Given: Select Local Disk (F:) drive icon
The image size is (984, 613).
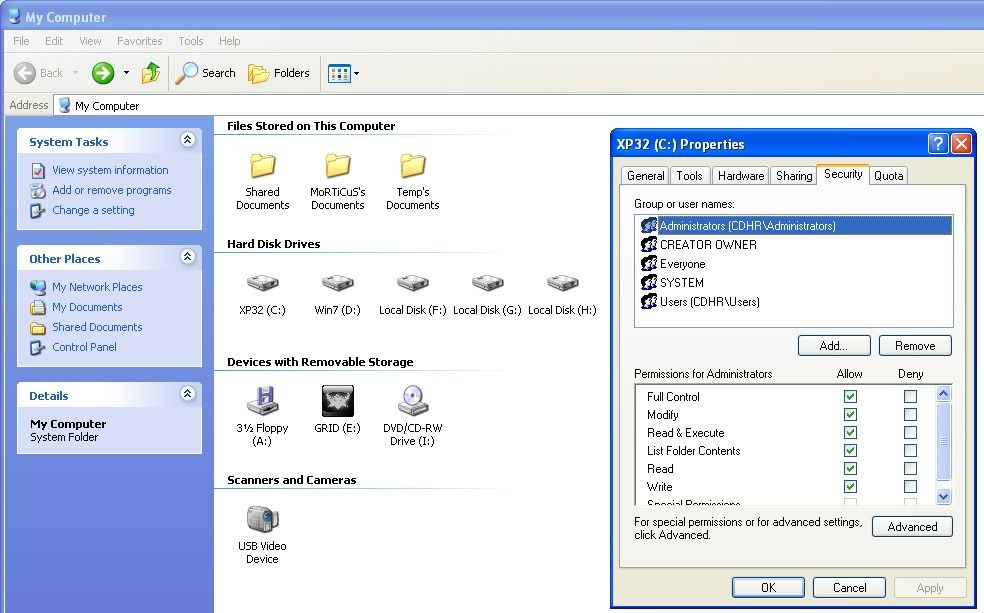Looking at the screenshot, I should pyautogui.click(x=412, y=283).
